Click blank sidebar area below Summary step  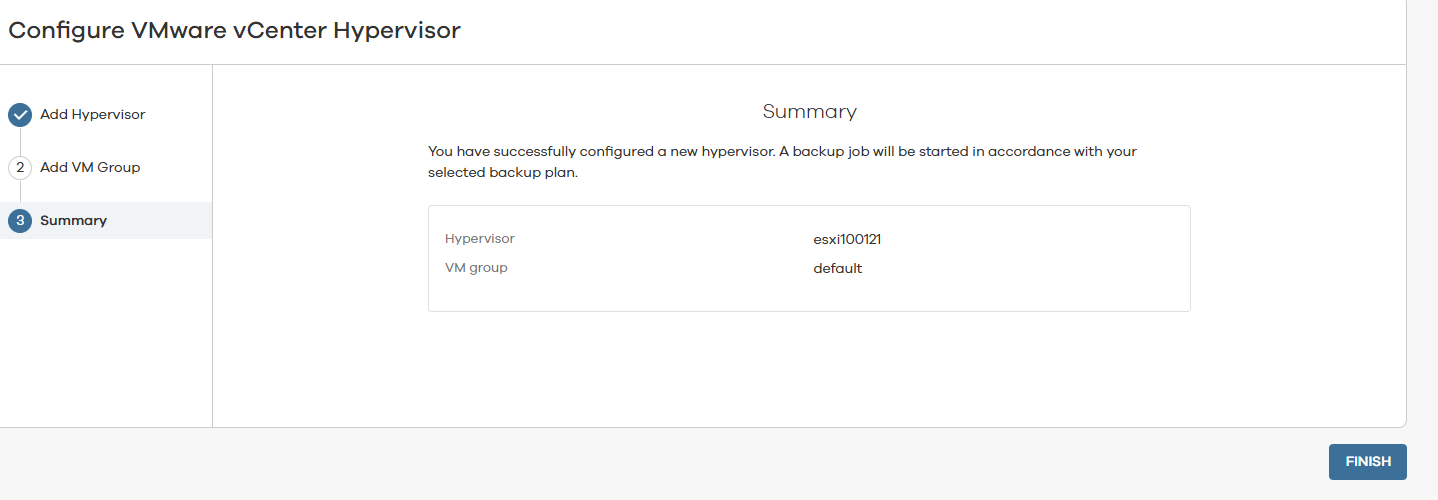click(105, 330)
